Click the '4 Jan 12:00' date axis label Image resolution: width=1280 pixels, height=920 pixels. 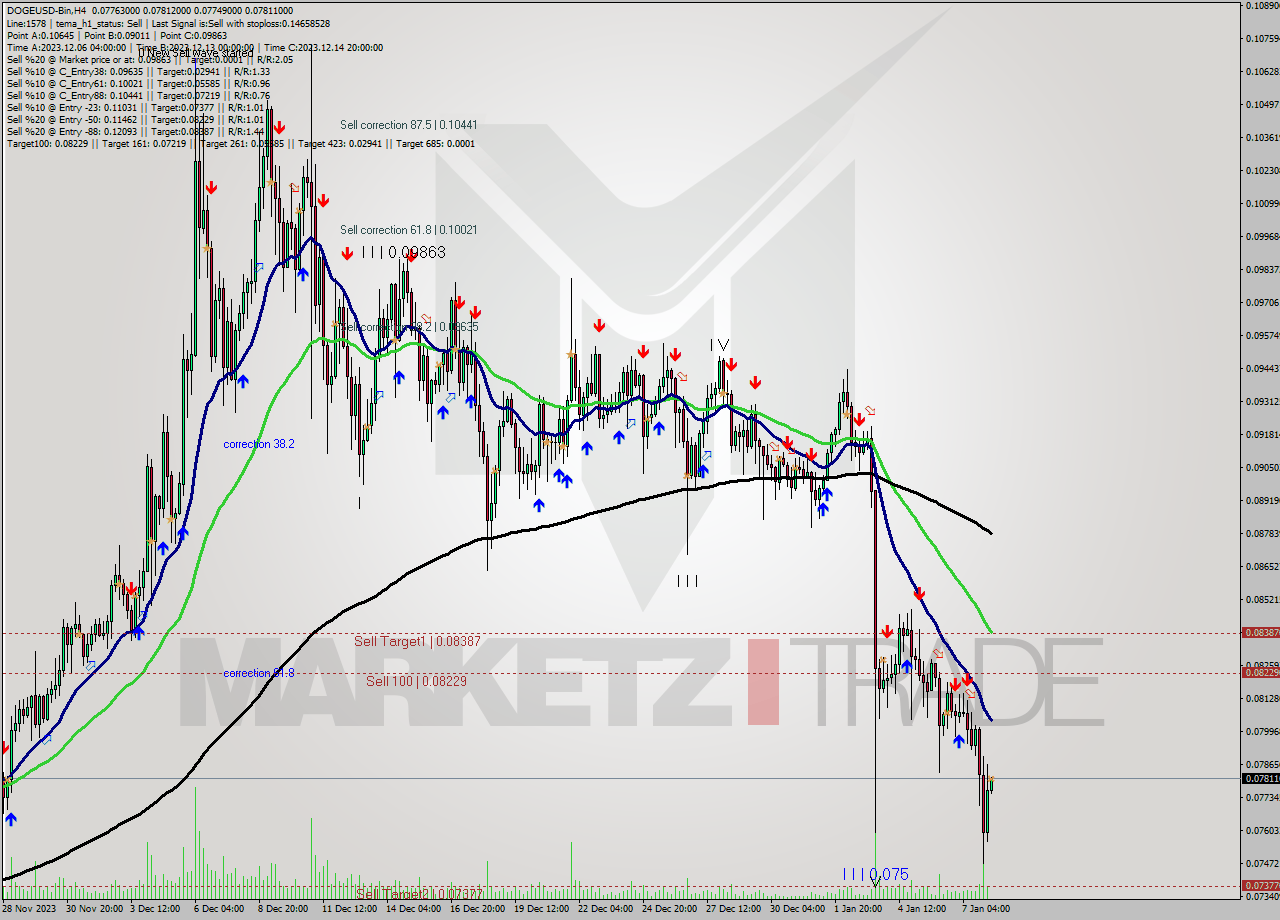pyautogui.click(x=923, y=909)
